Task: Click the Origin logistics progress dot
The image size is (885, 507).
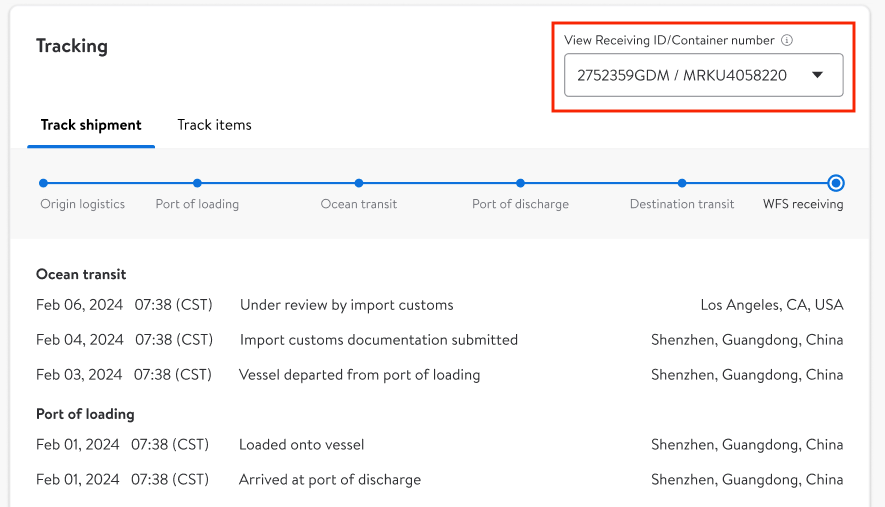Action: tap(43, 183)
